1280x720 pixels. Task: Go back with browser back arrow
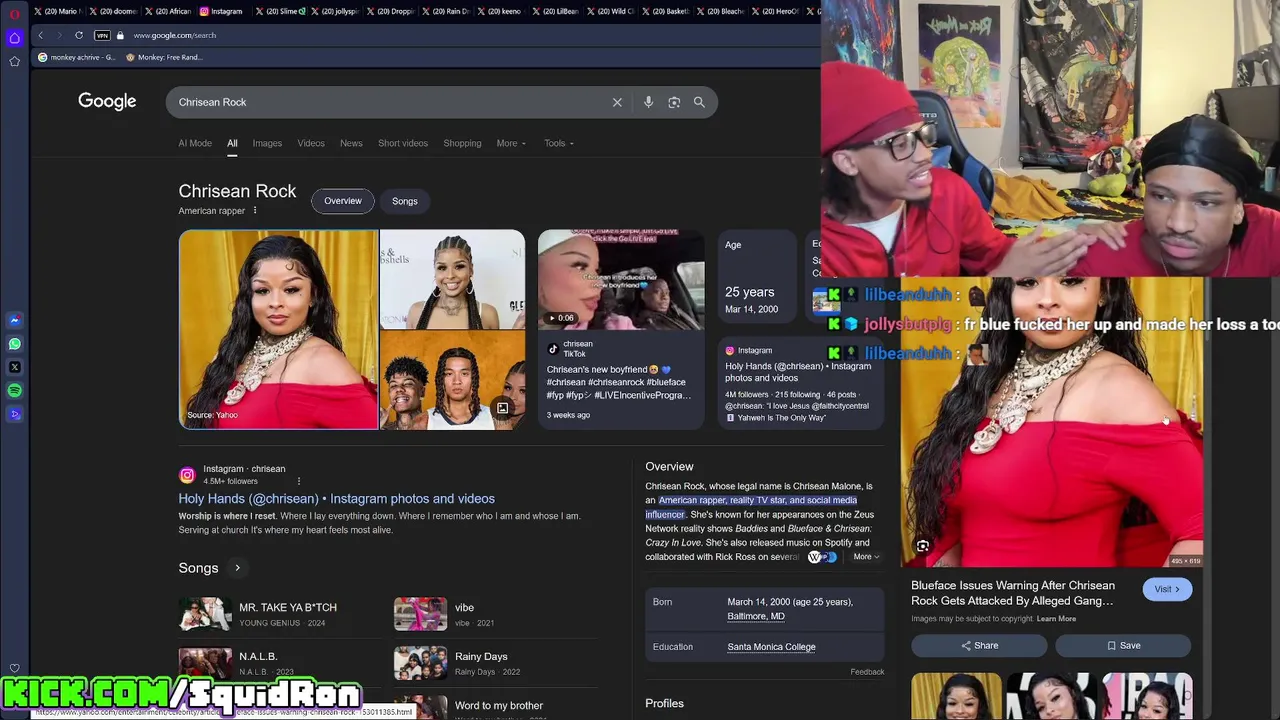[x=41, y=35]
